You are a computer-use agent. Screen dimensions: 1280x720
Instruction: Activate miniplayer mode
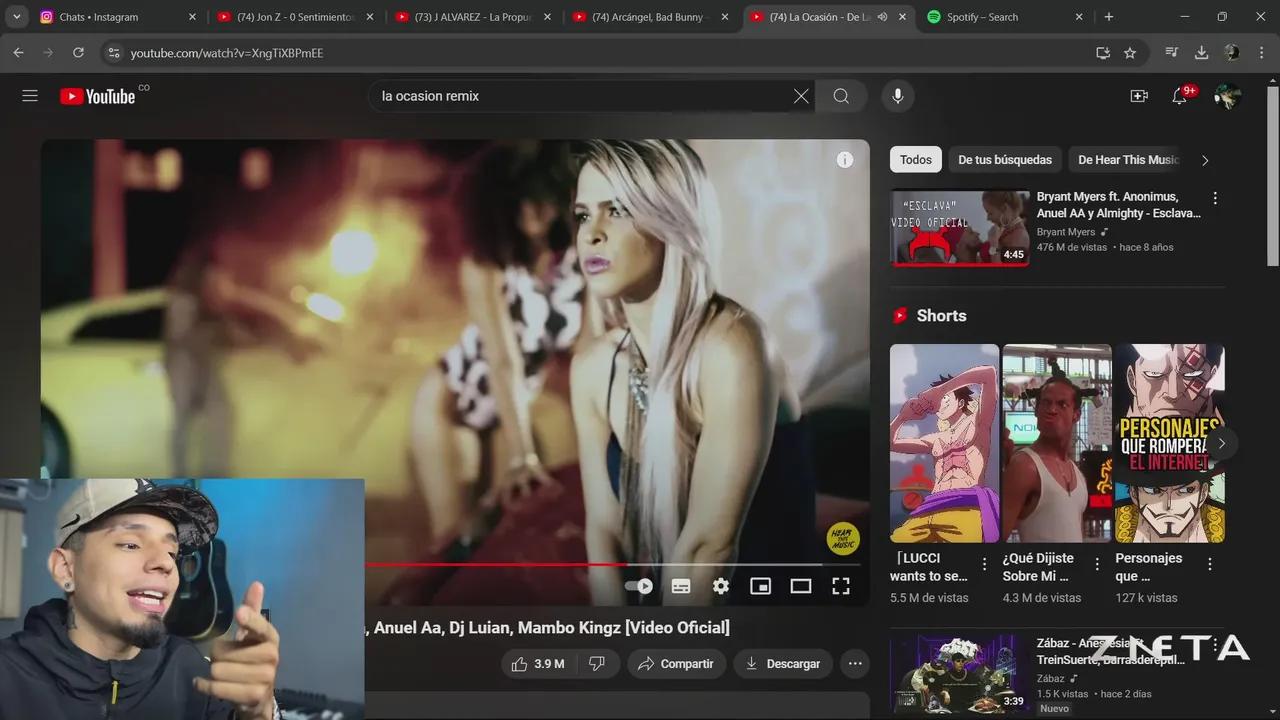760,586
